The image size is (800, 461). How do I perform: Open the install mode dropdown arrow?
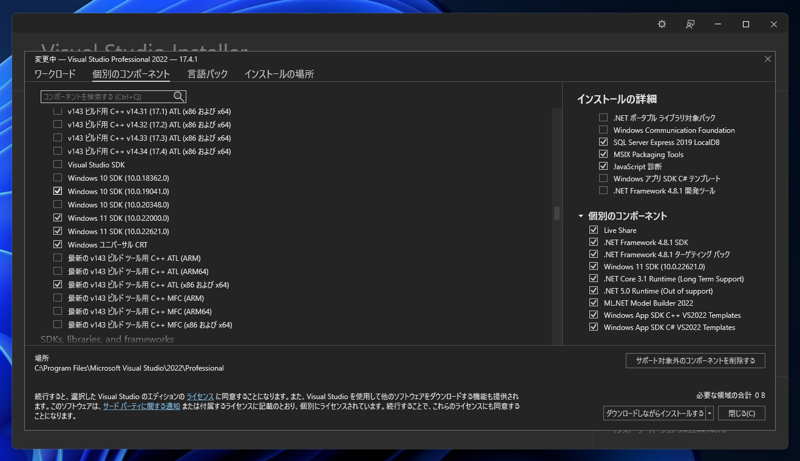pyautogui.click(x=709, y=413)
